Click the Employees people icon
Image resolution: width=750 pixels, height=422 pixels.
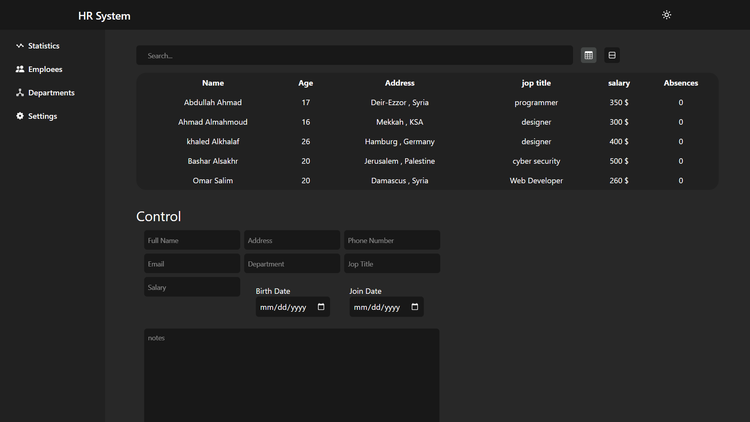[20, 70]
